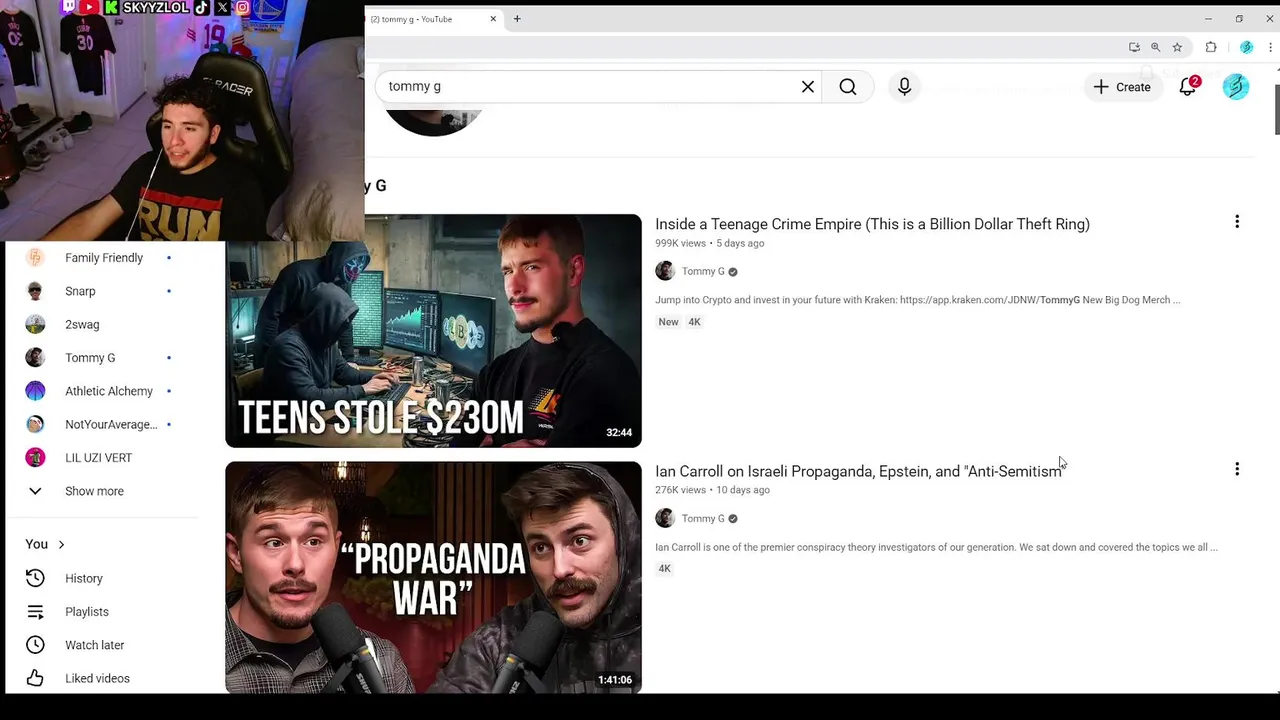Click '276K views' on second video
The width and height of the screenshot is (1280, 720).
coord(680,490)
